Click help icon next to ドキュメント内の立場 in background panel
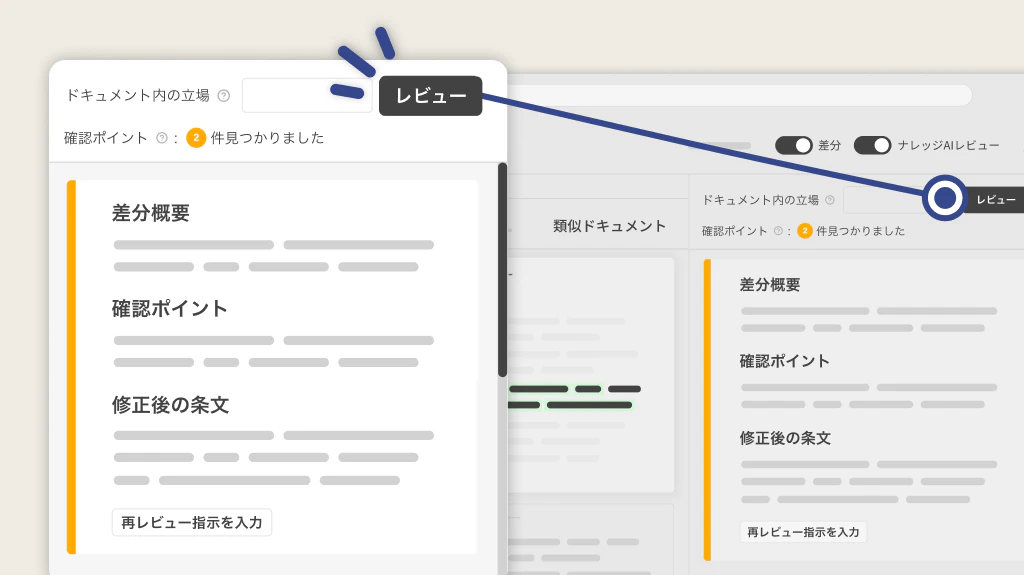Screen dimensions: 1024x575 click(829, 200)
